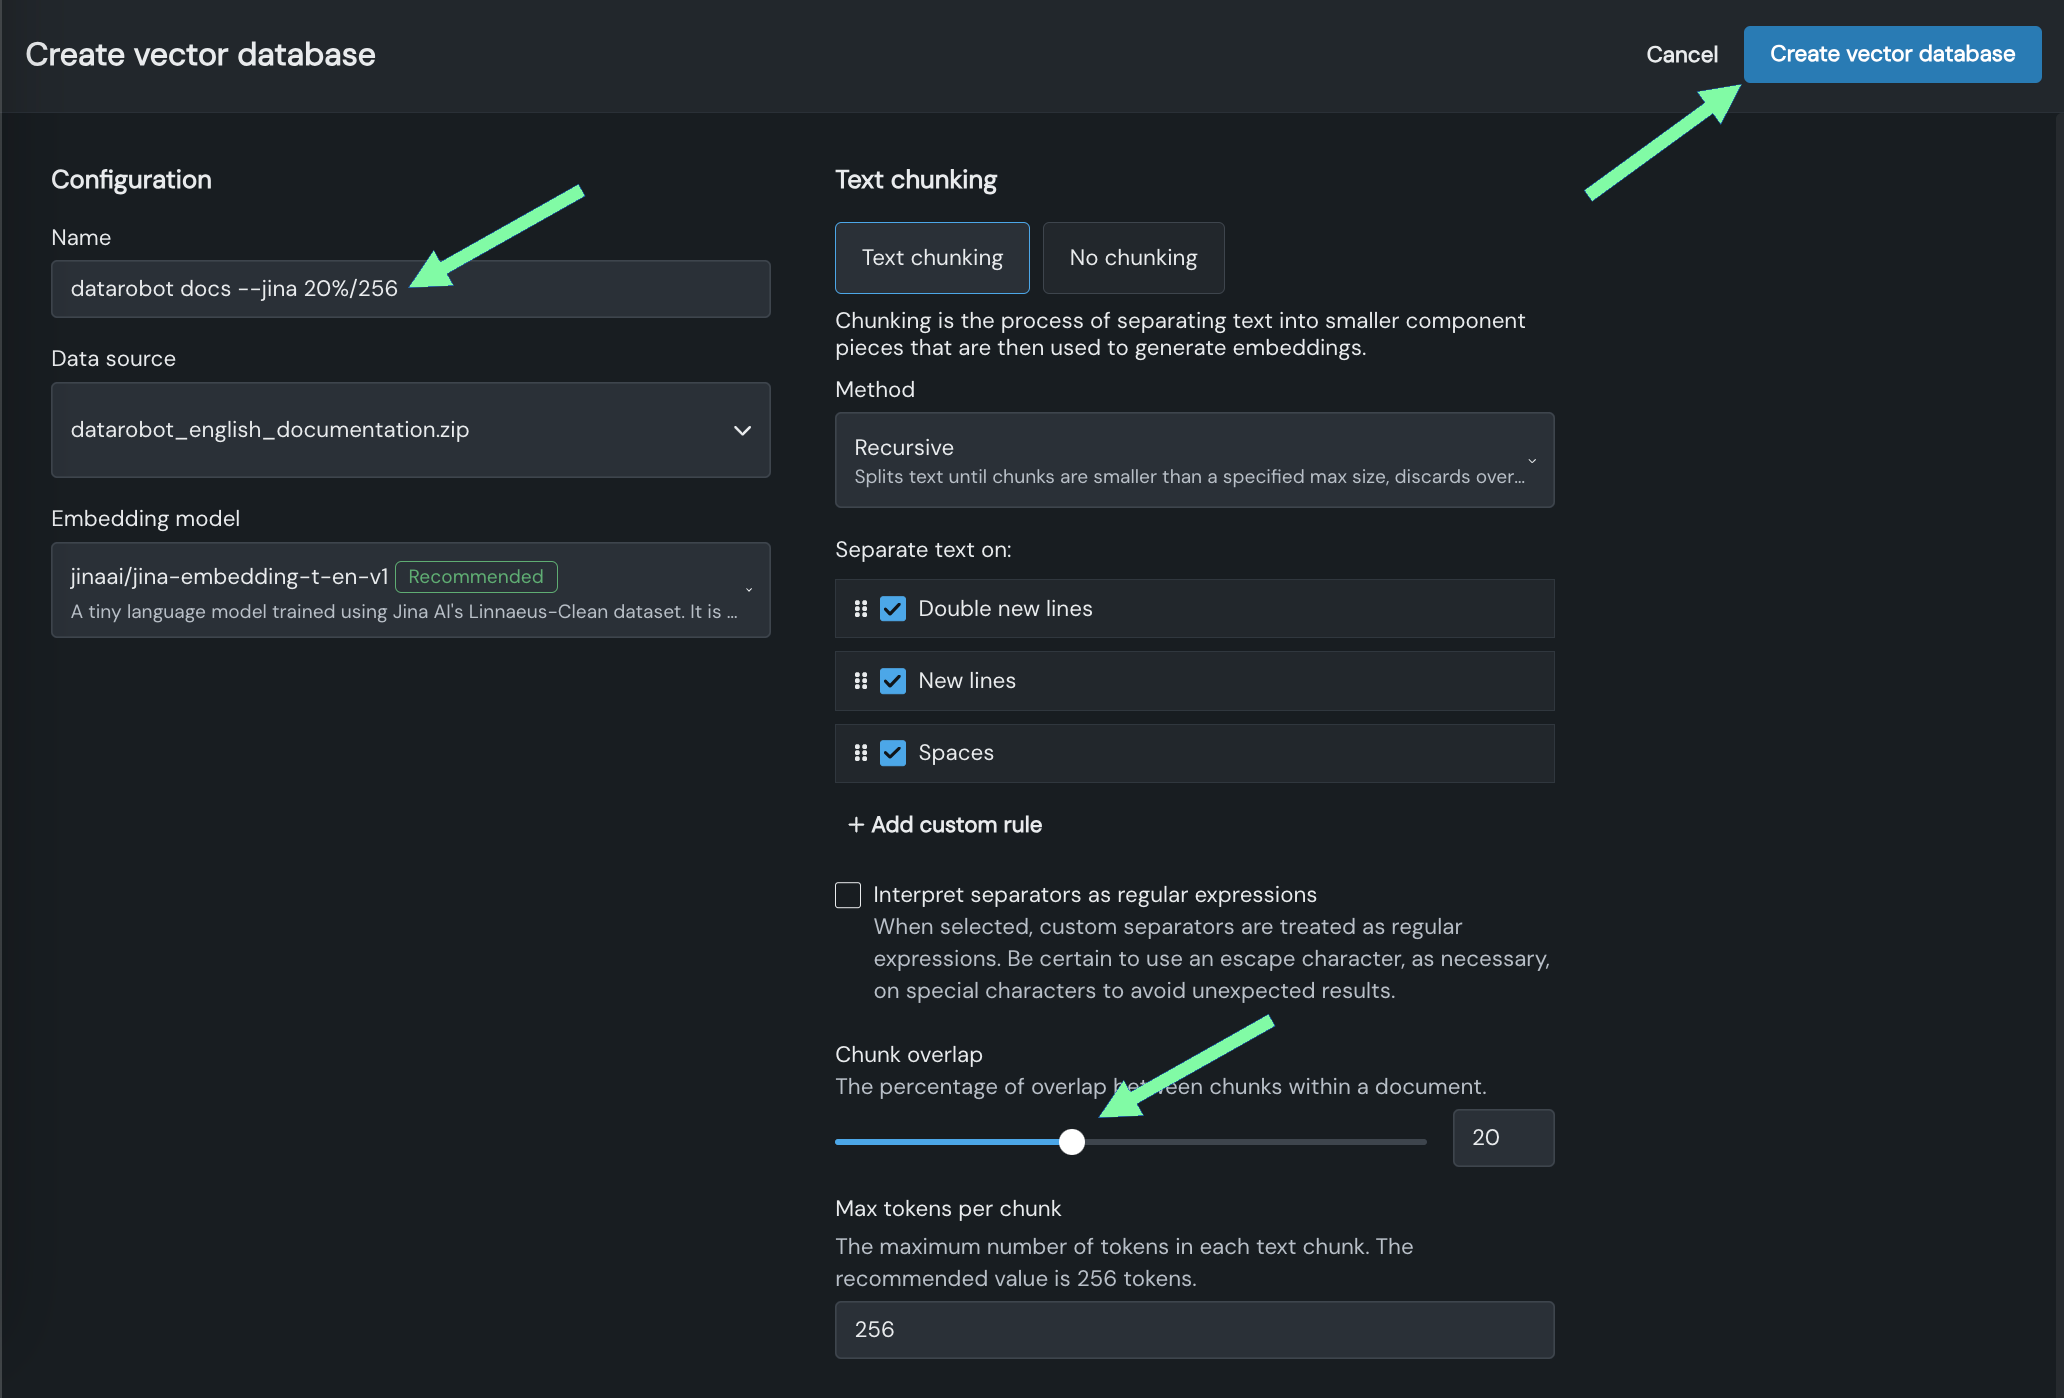Enable Interpret separators as regular expressions

point(848,895)
